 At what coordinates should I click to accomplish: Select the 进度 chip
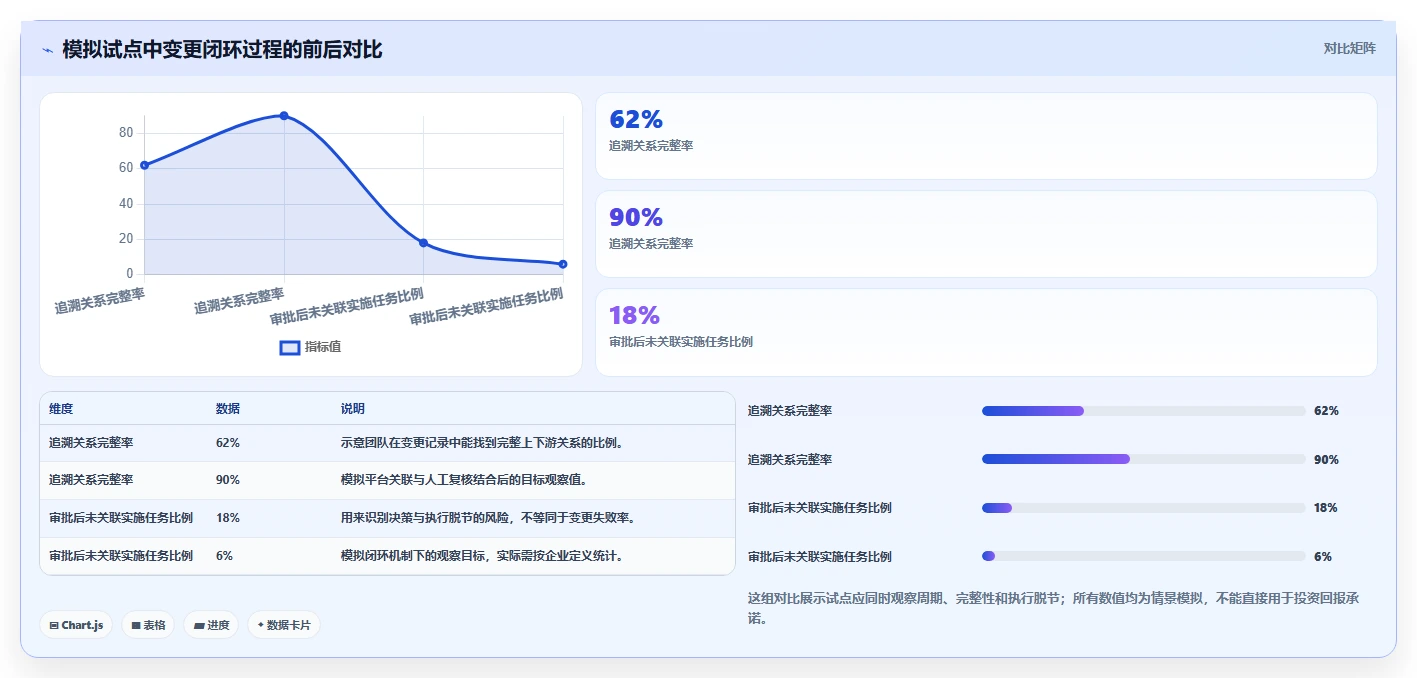coord(211,625)
